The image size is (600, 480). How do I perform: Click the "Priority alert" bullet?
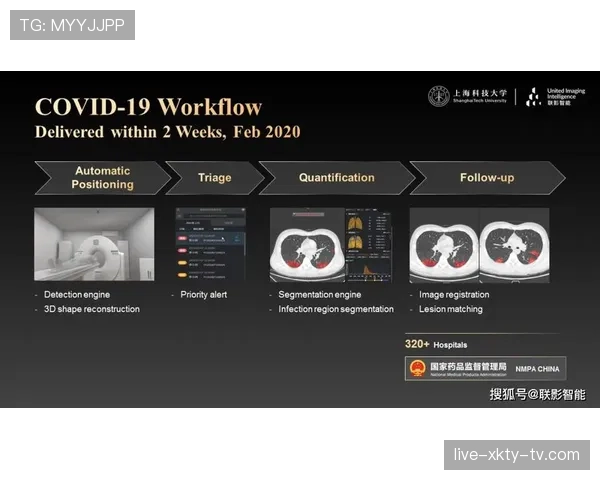(x=204, y=294)
